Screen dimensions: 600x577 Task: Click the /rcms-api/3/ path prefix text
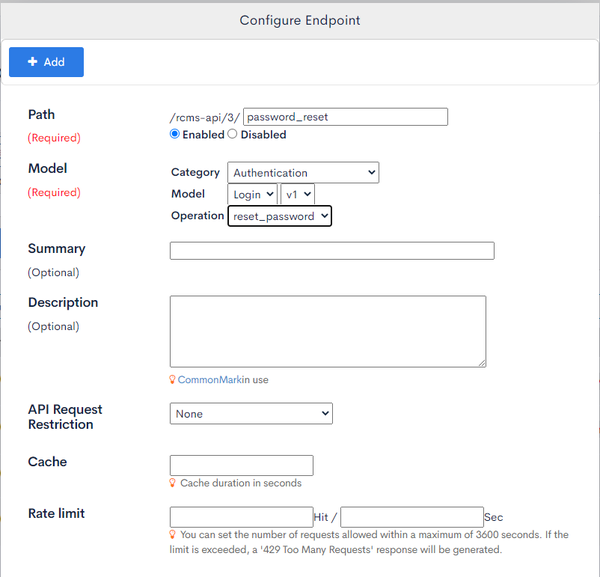pos(205,117)
